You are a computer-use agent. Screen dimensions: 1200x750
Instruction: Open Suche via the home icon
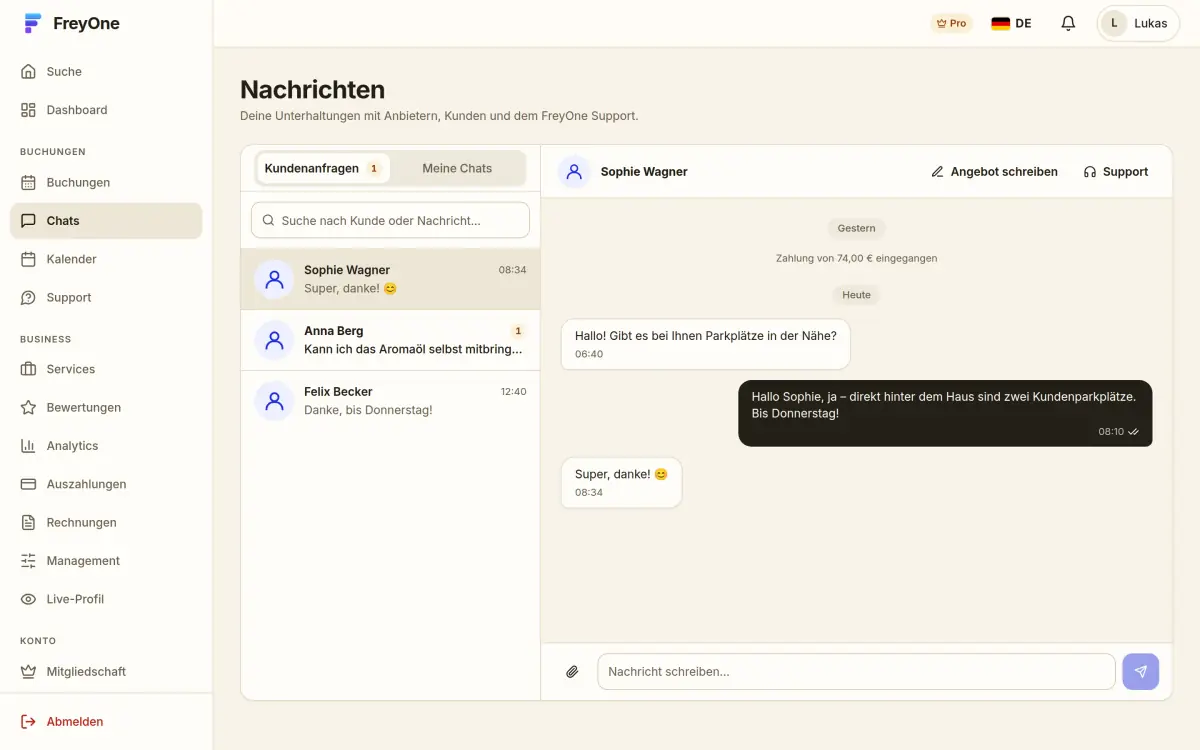28,72
